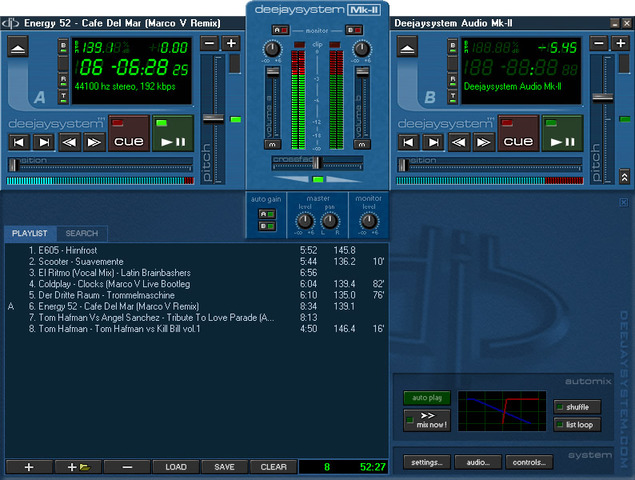Image resolution: width=635 pixels, height=480 pixels.
Task: Hit the cue button on deck B
Action: pyautogui.click(x=518, y=134)
